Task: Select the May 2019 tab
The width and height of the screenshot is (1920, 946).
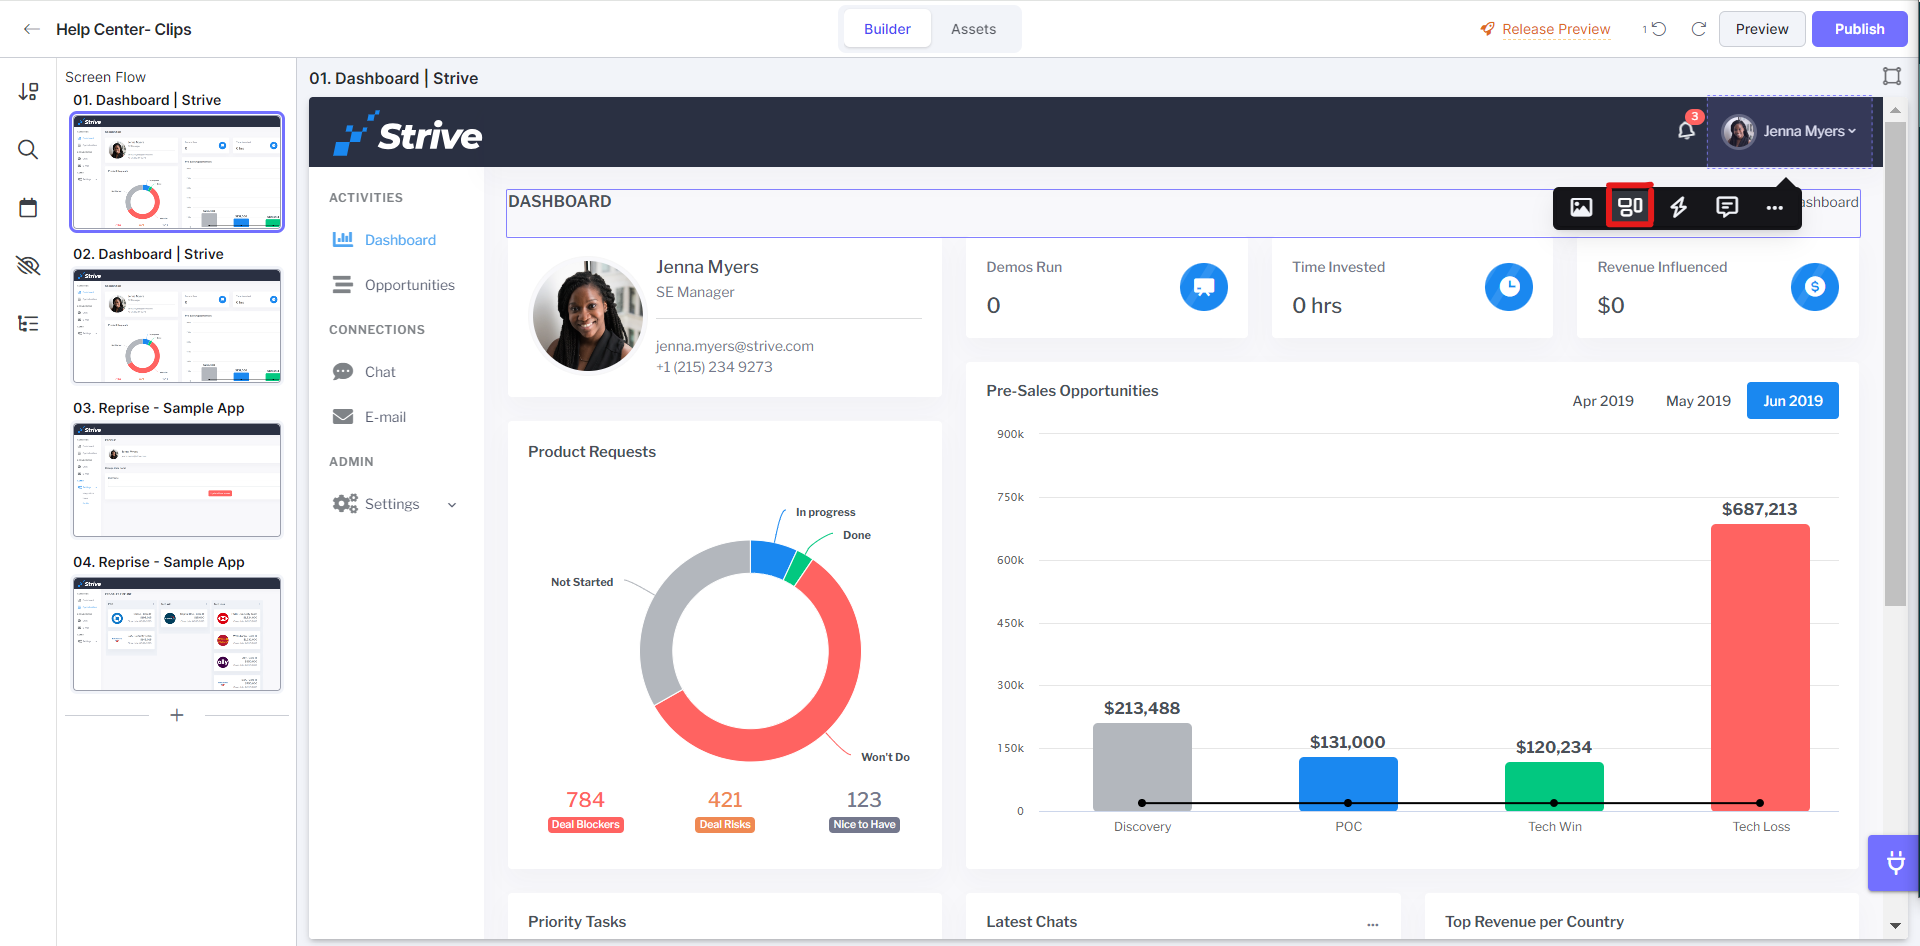Action: click(x=1698, y=401)
